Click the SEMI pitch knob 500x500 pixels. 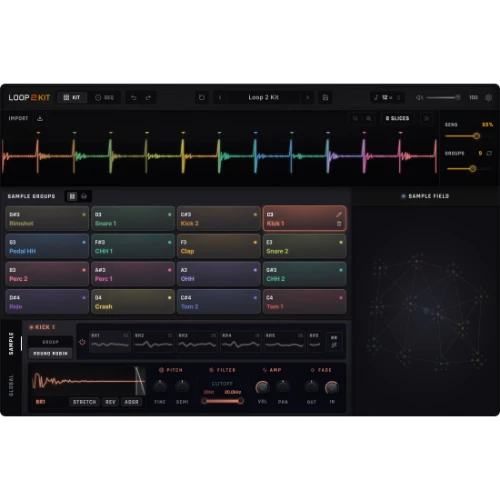click(182, 387)
